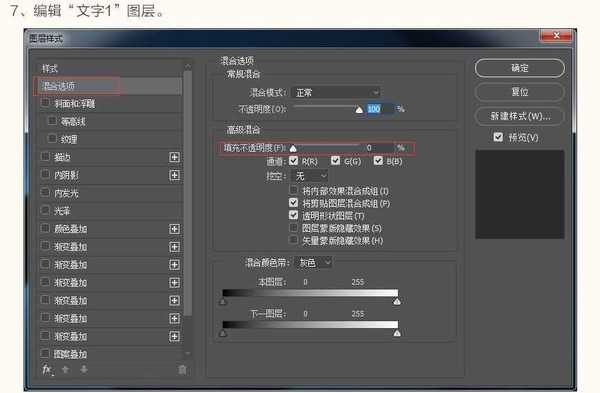Click the style preview thumbnail
This screenshot has width=600, height=393.
point(520,194)
